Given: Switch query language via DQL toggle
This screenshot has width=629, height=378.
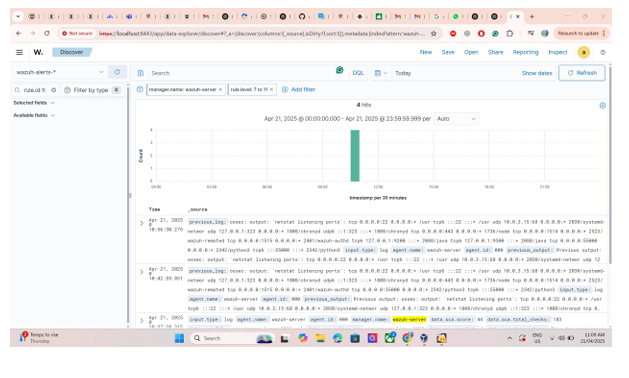Looking at the screenshot, I should pos(358,73).
